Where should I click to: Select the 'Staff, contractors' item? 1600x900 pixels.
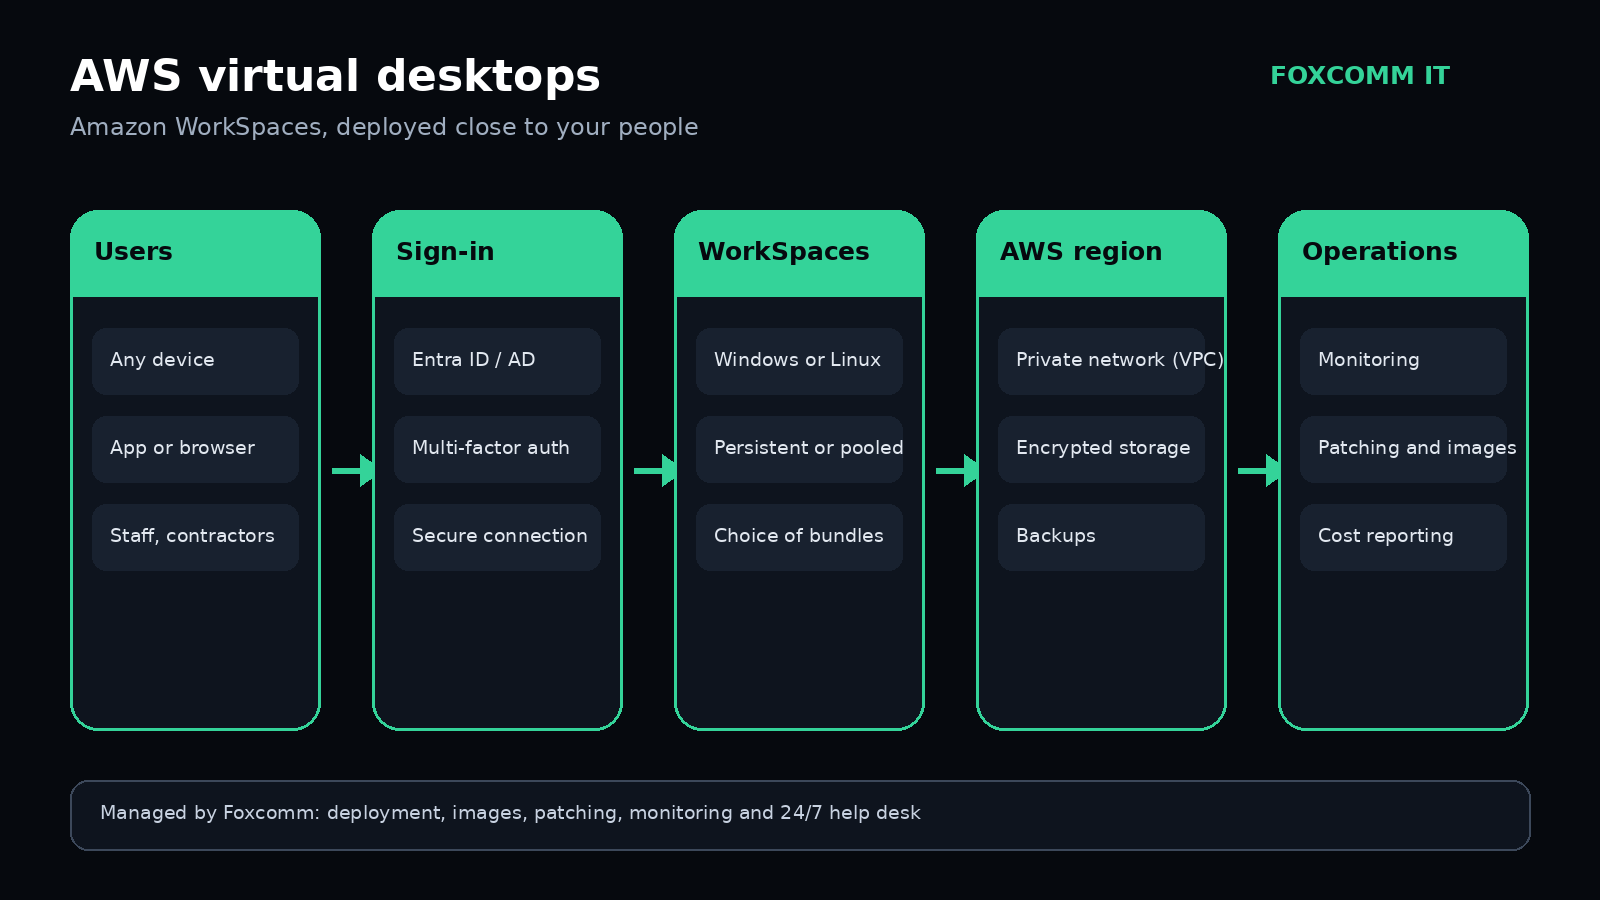(196, 537)
